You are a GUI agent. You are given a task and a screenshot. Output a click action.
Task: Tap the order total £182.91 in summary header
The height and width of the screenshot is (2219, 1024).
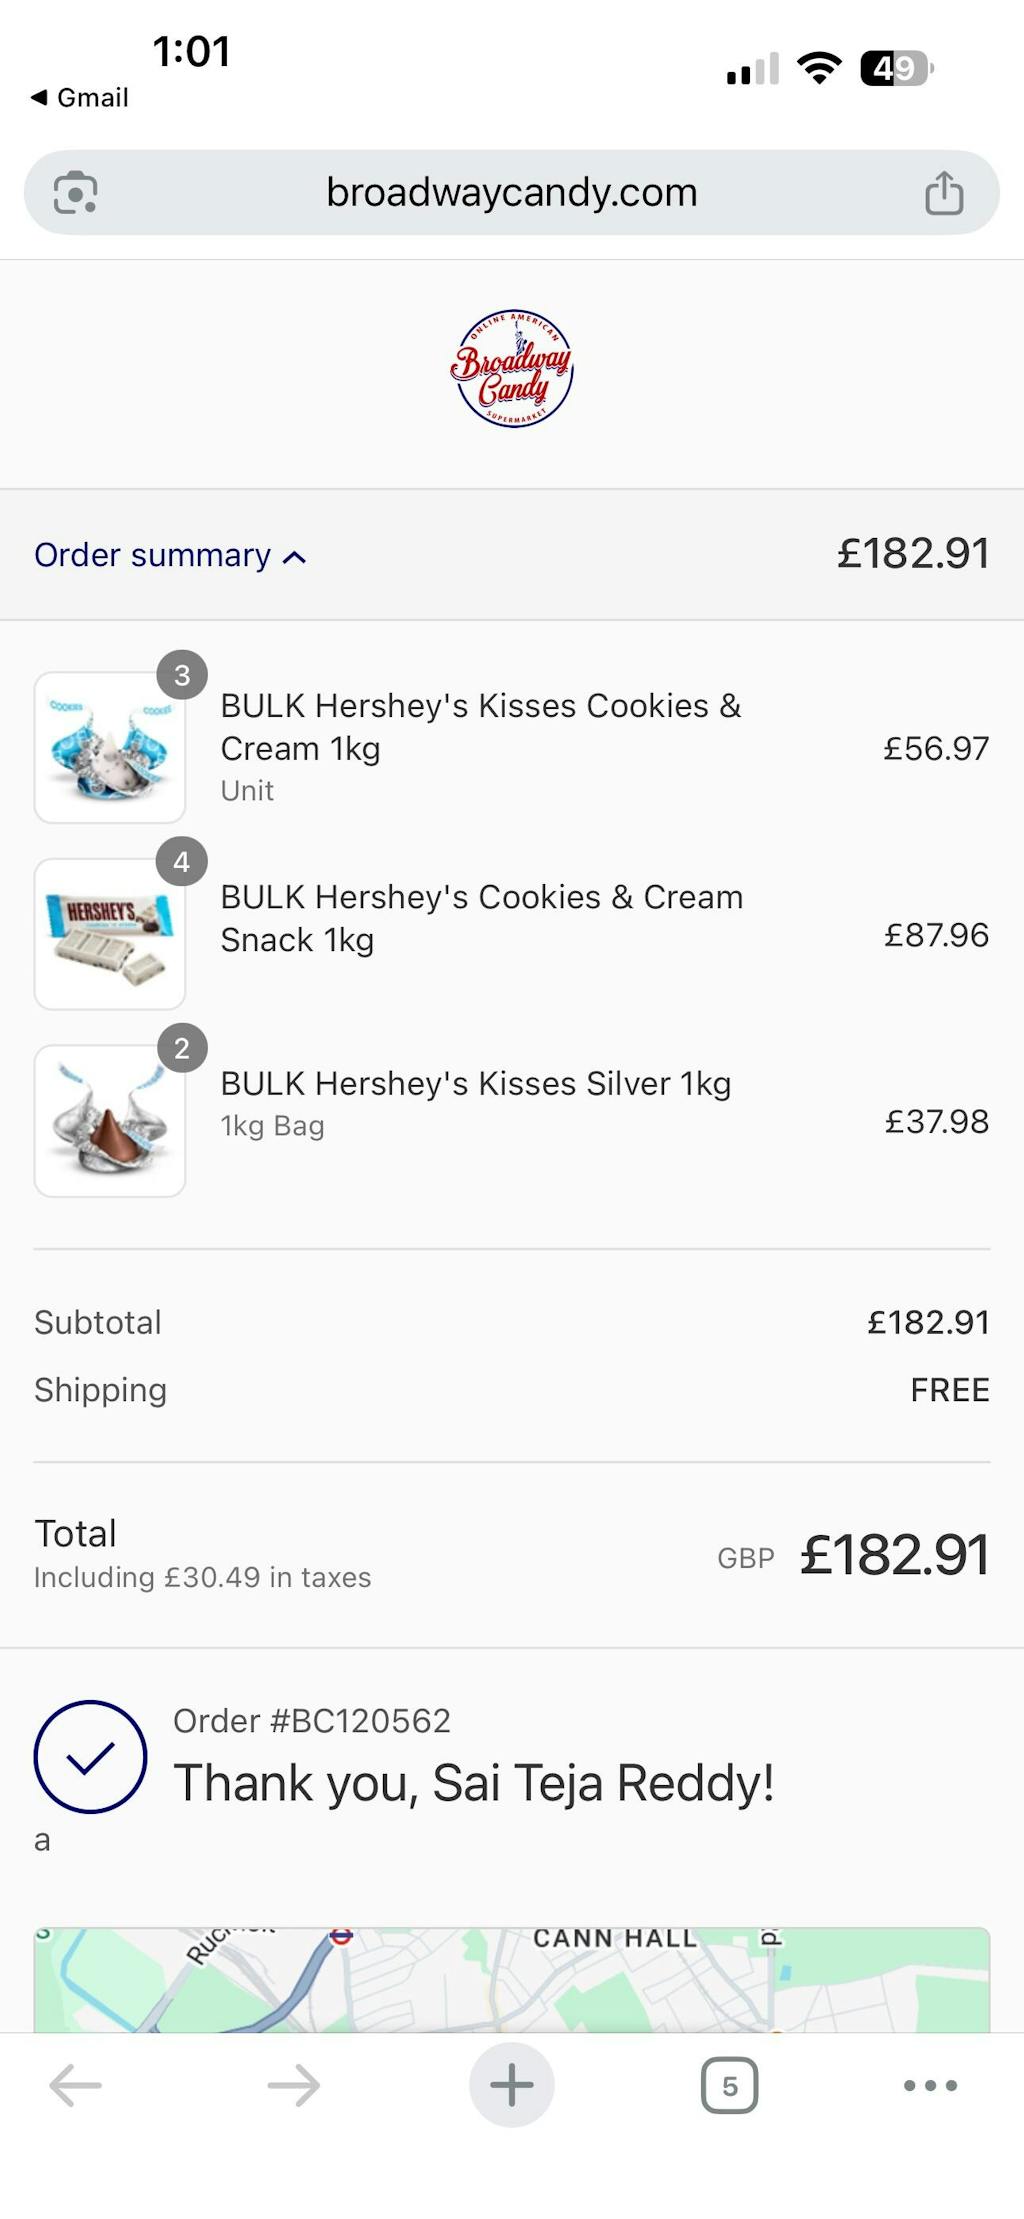click(913, 554)
